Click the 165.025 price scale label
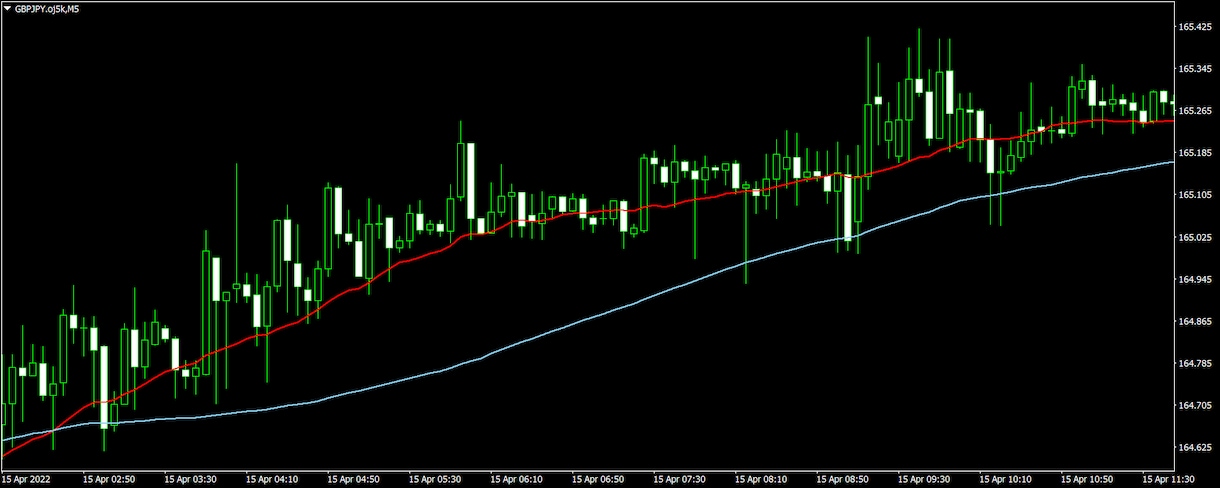Screen dimensions: 1220x488 pos(1195,237)
